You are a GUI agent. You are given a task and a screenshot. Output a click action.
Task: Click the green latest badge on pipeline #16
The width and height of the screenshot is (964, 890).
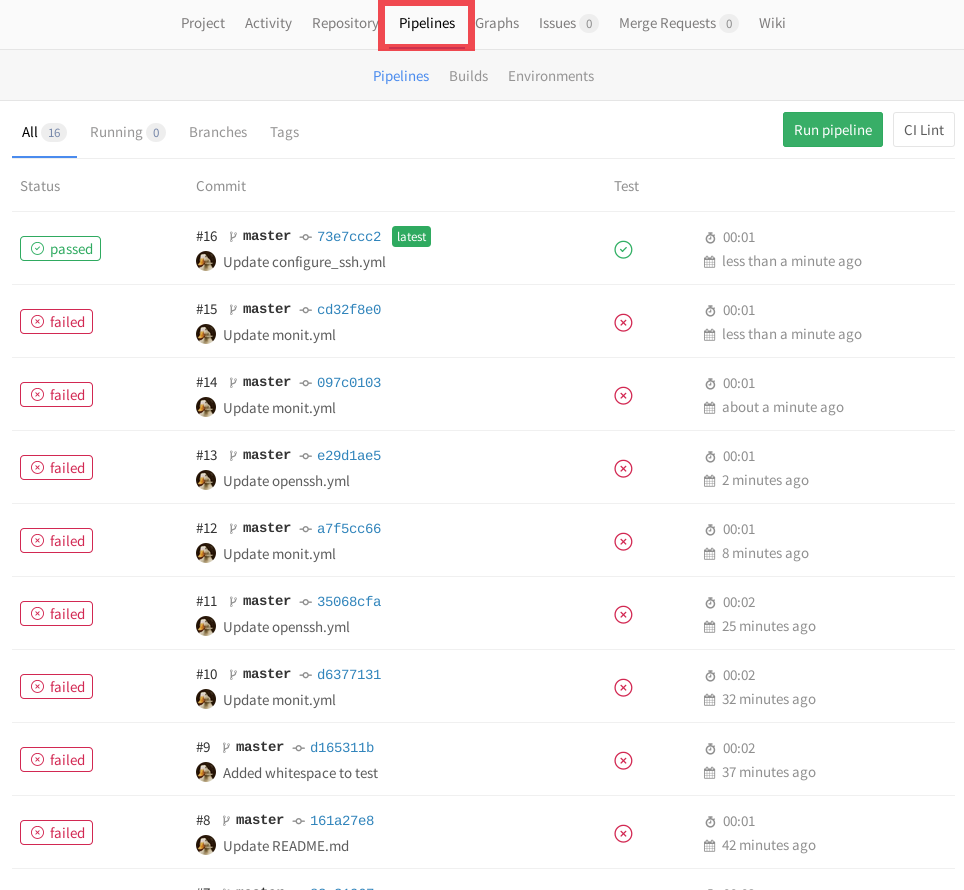coord(411,236)
